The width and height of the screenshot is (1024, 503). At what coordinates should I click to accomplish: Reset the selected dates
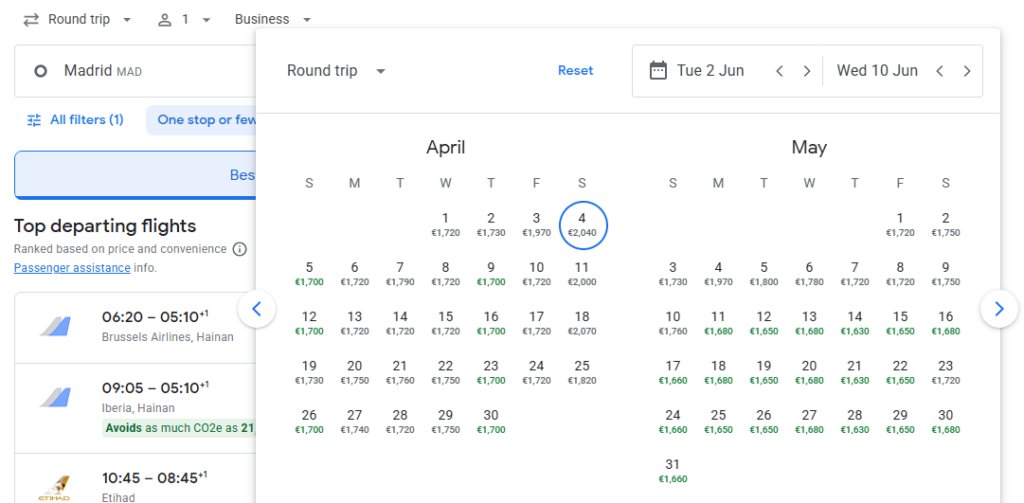tap(575, 71)
